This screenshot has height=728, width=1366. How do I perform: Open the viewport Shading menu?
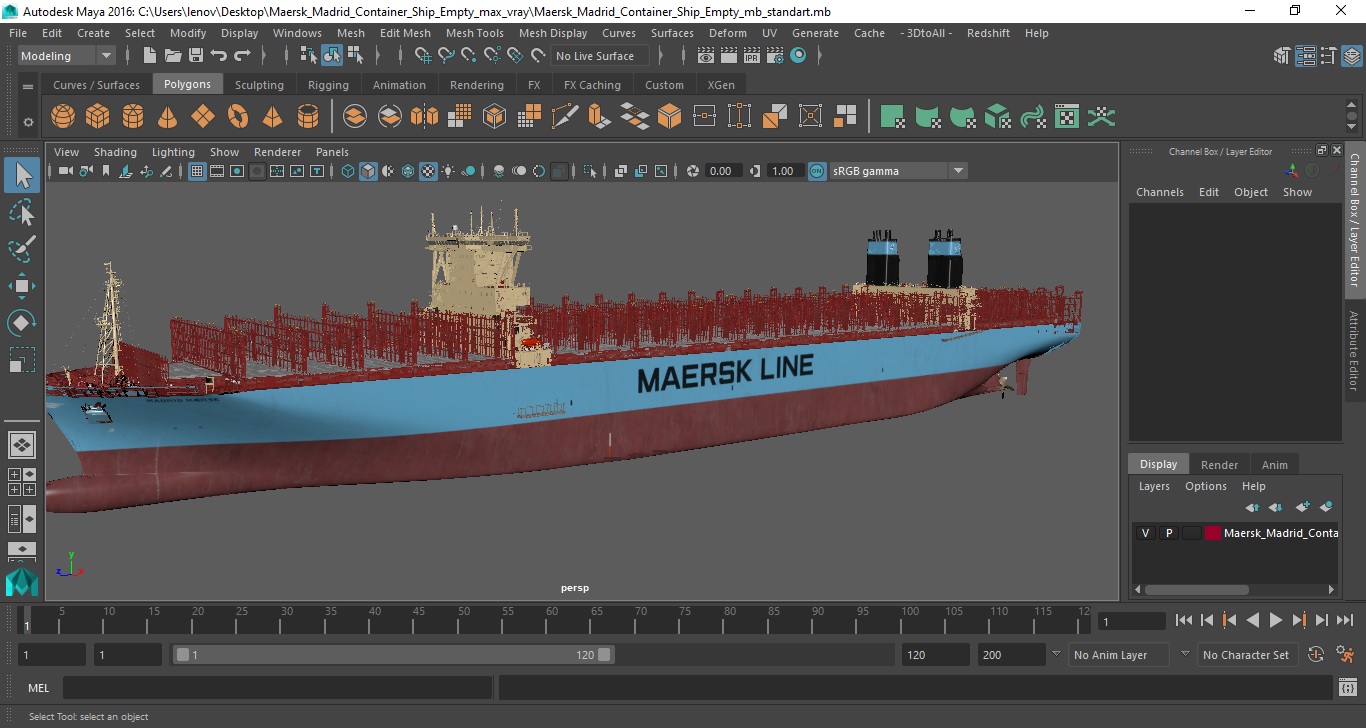click(115, 152)
